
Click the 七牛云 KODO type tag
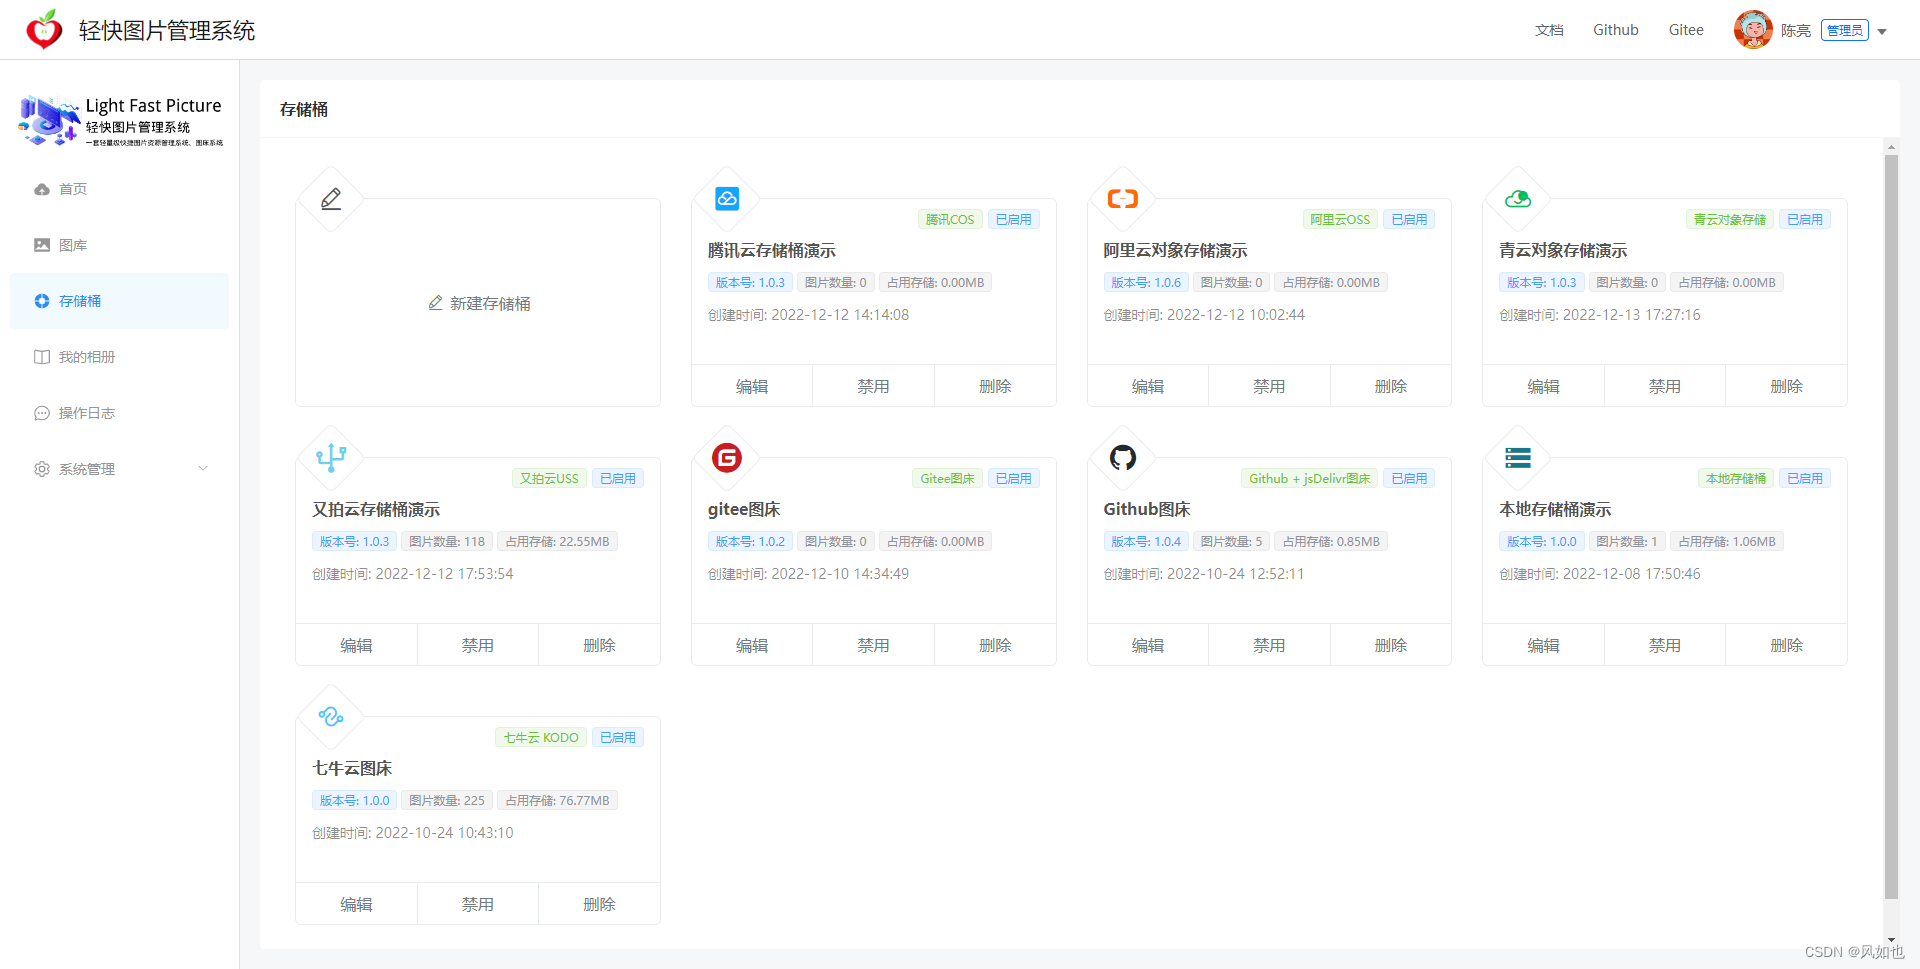(541, 737)
